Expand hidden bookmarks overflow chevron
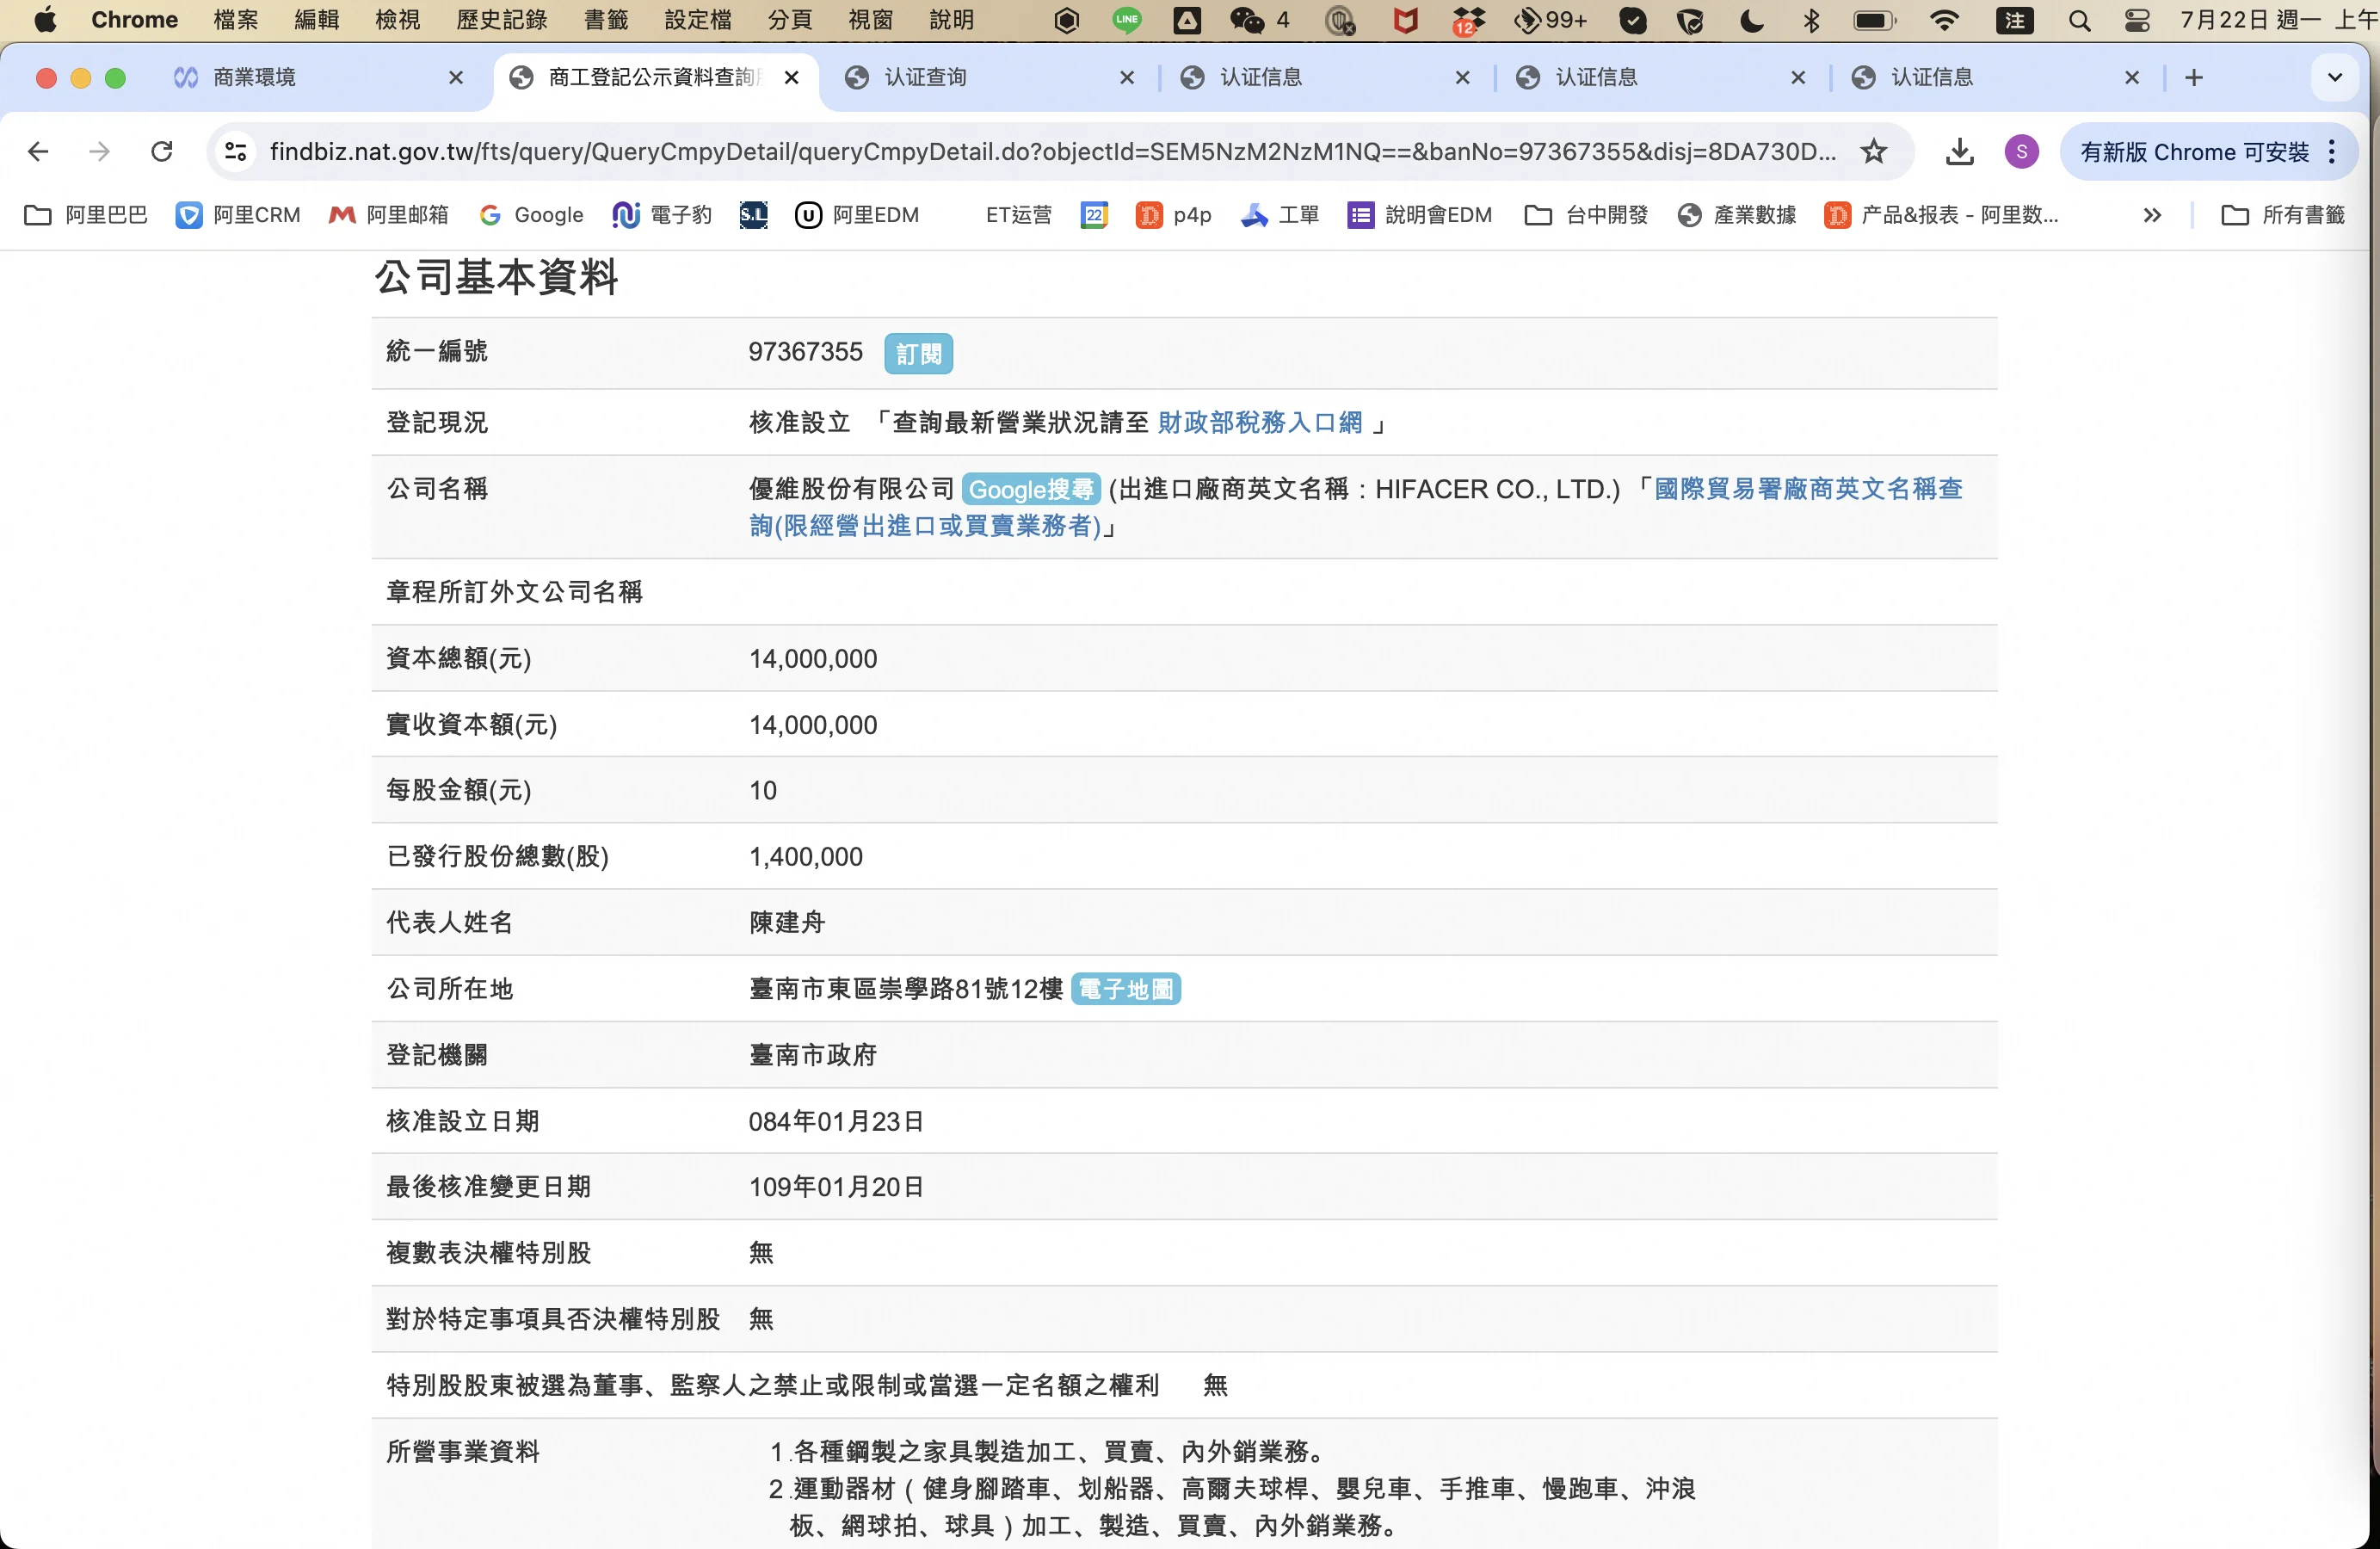This screenshot has height=1549, width=2380. tap(2152, 214)
